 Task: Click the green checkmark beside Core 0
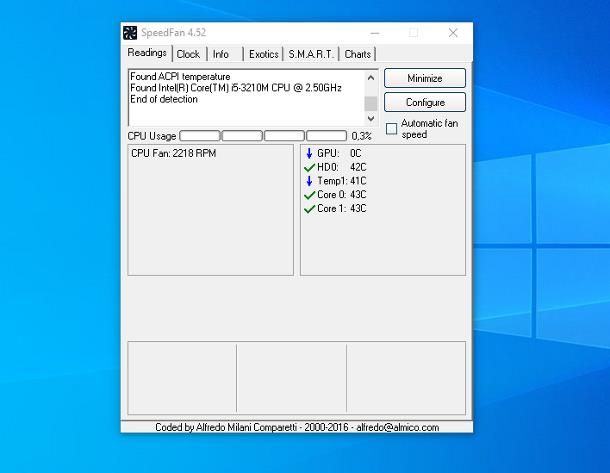[309, 195]
